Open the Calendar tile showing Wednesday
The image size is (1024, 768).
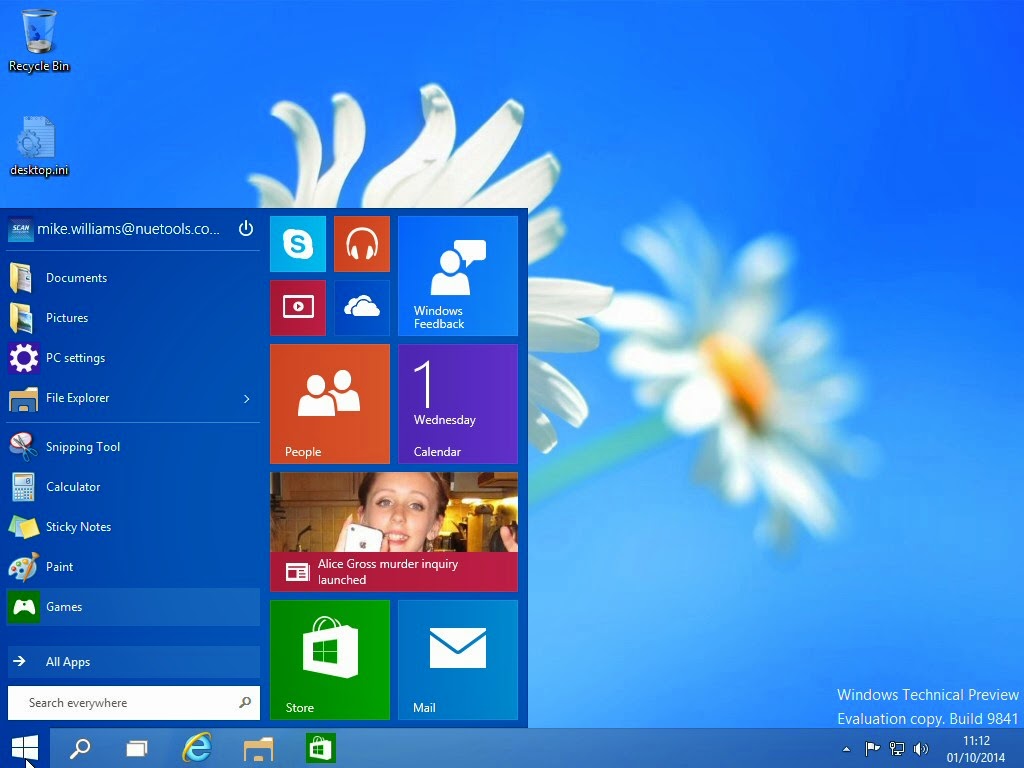(457, 403)
